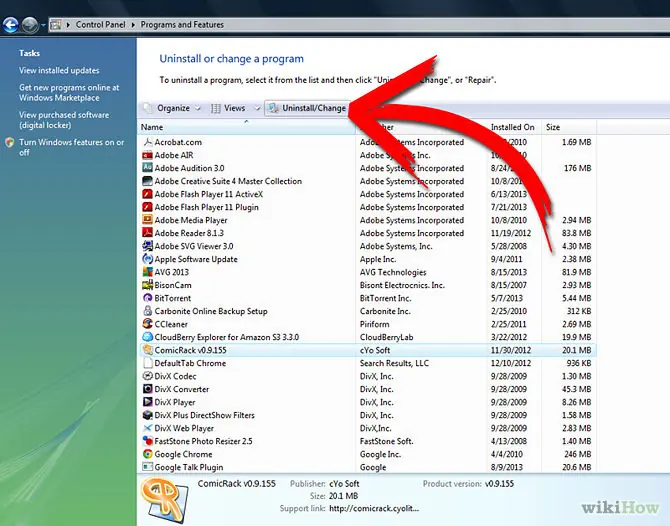The image size is (670, 526).
Task: Click the Views toolbar button
Action: 229,108
